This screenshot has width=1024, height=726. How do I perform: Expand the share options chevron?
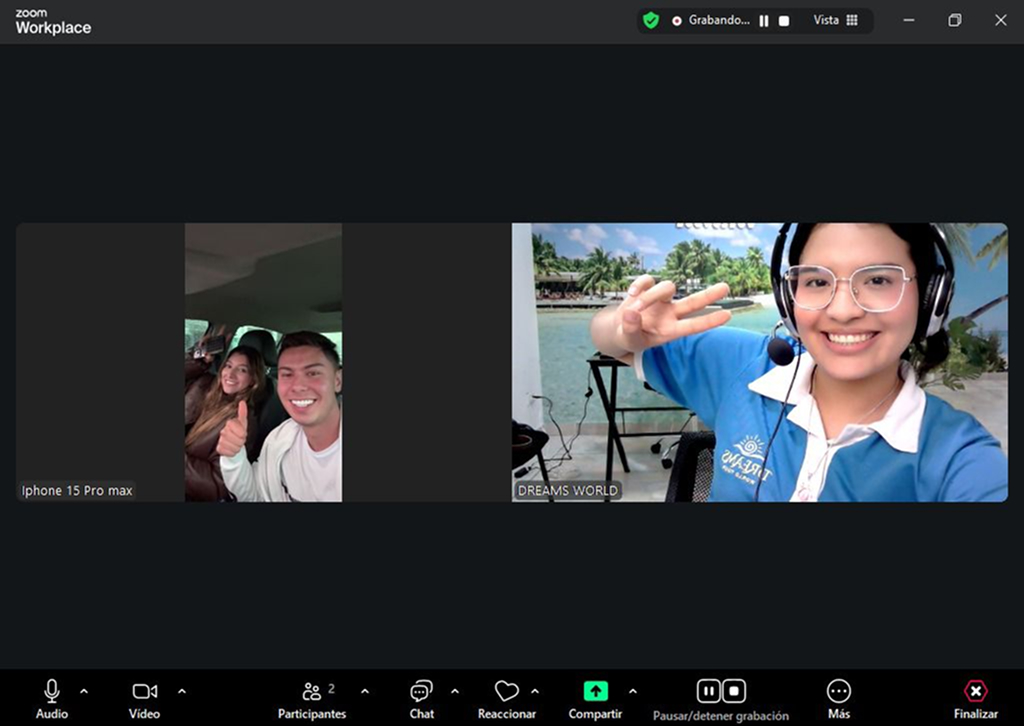coord(632,691)
